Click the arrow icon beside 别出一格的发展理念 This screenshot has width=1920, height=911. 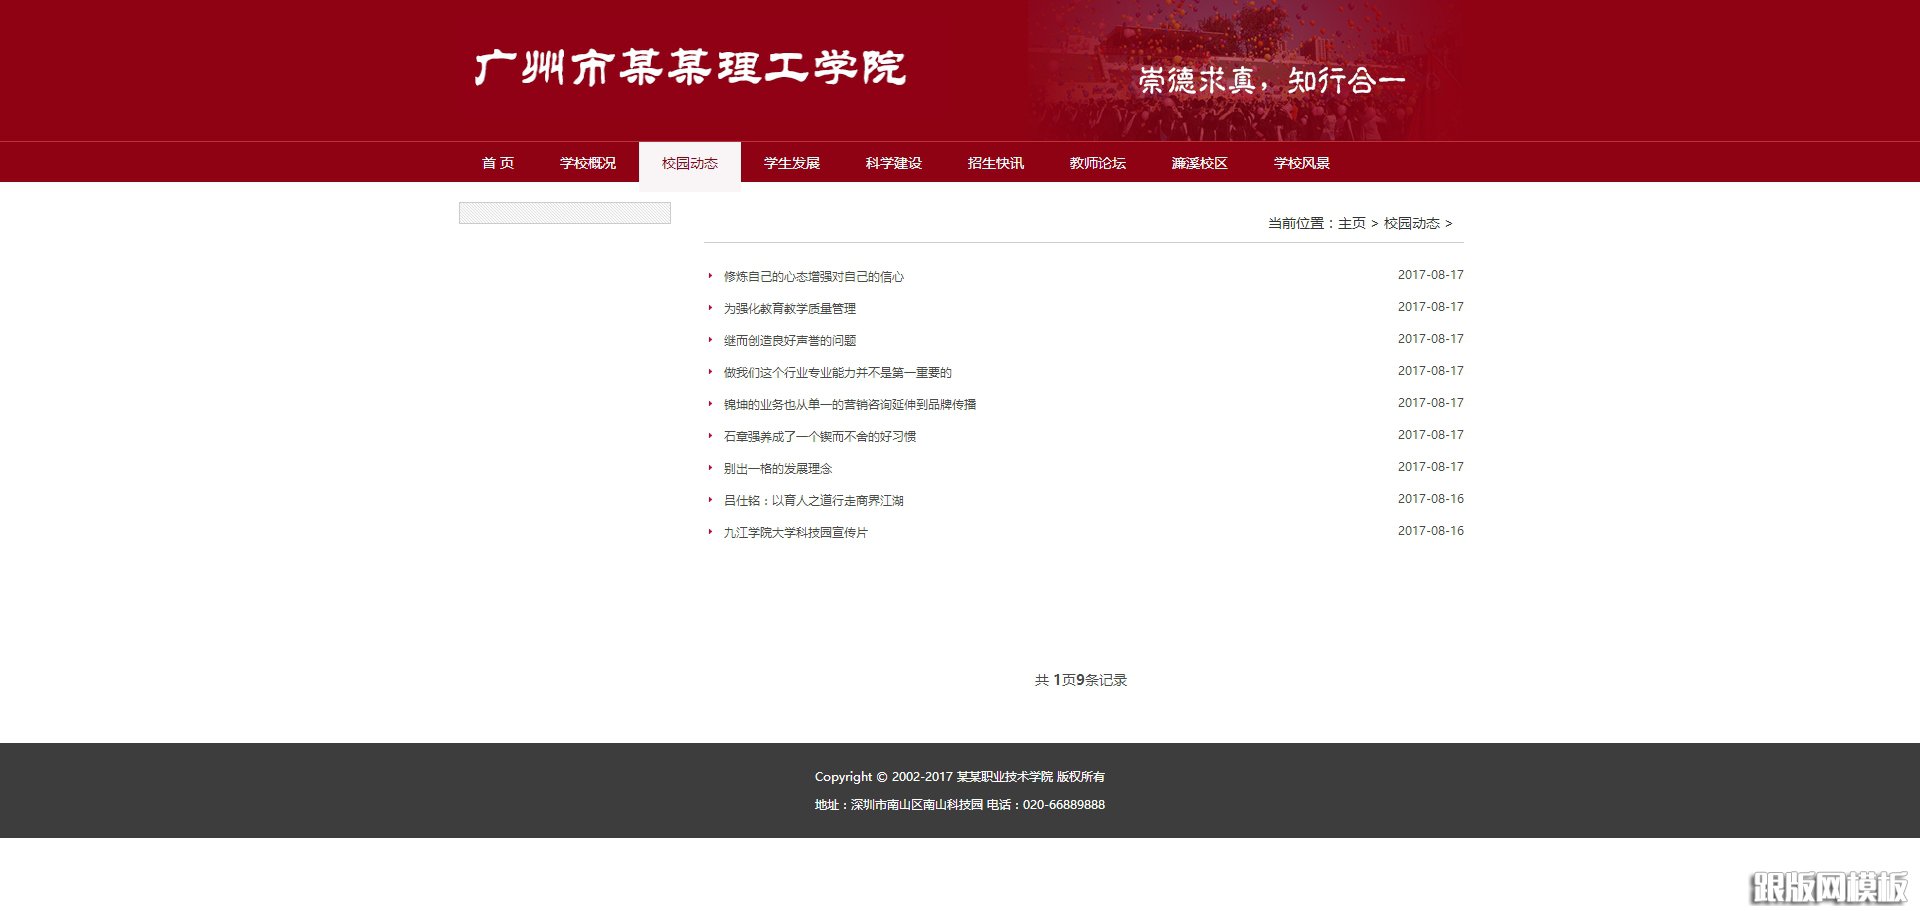coord(708,467)
